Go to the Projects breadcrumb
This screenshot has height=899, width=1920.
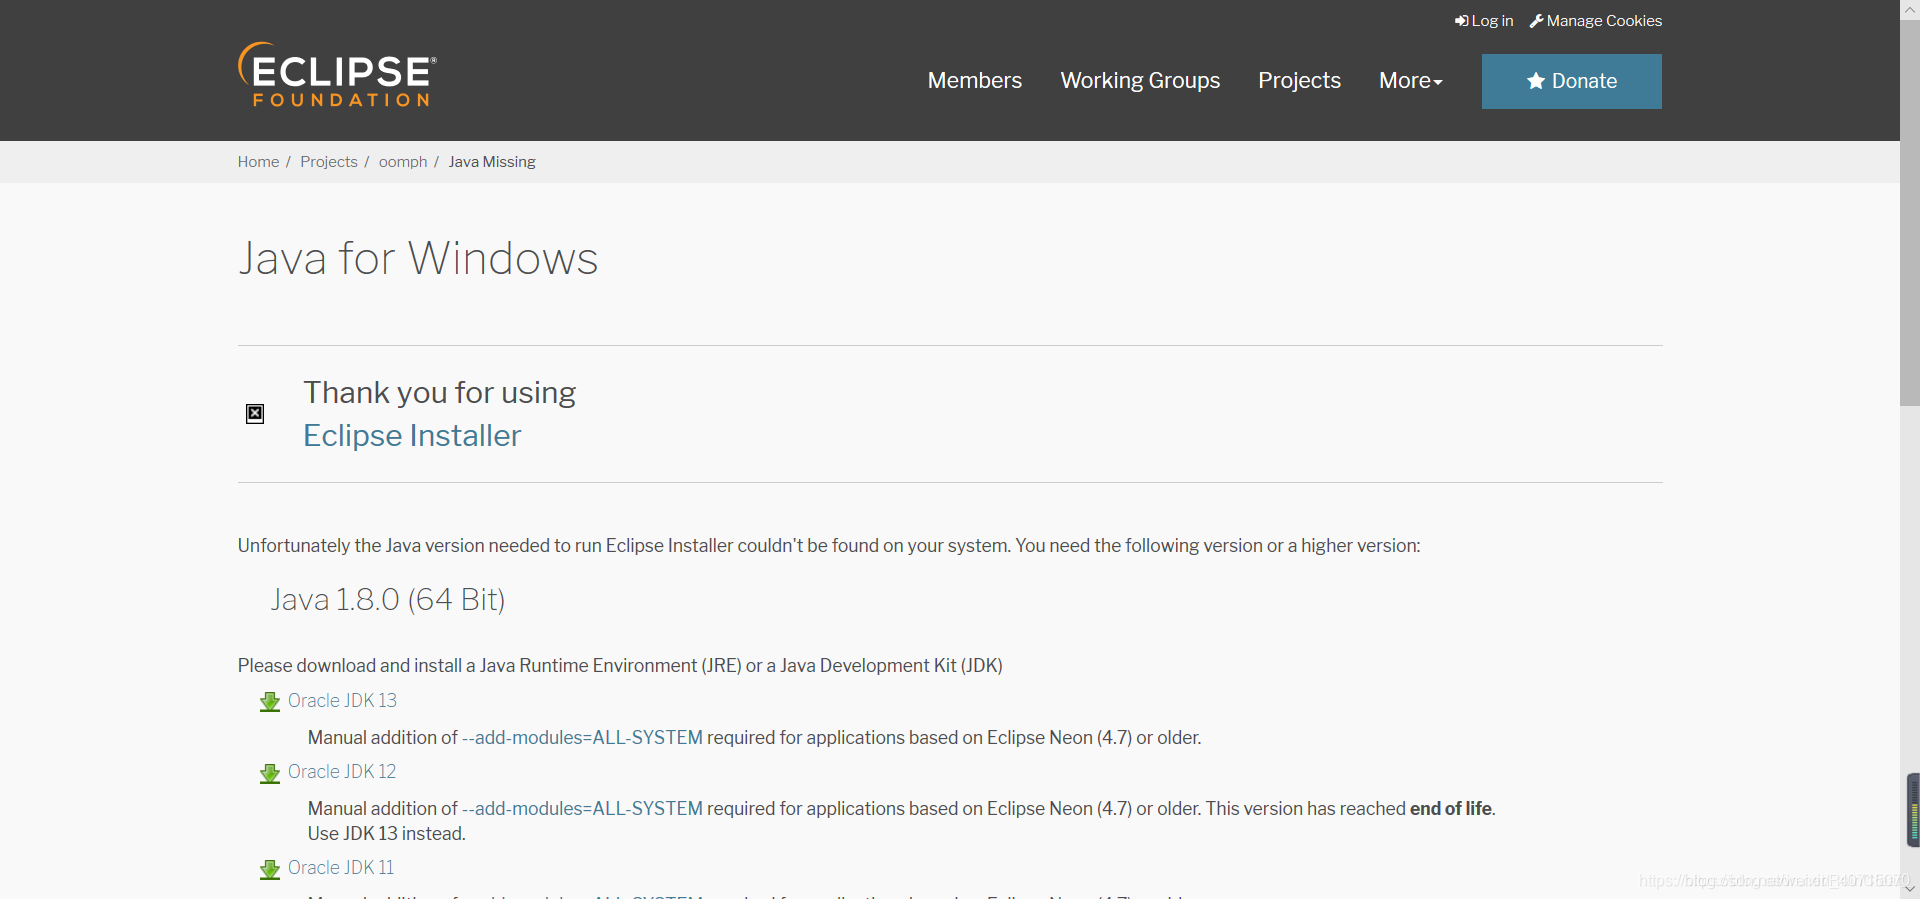328,162
